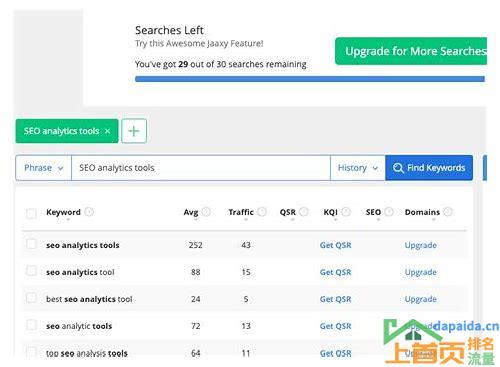Click the keyword search input field
The image size is (500, 367).
tap(201, 168)
